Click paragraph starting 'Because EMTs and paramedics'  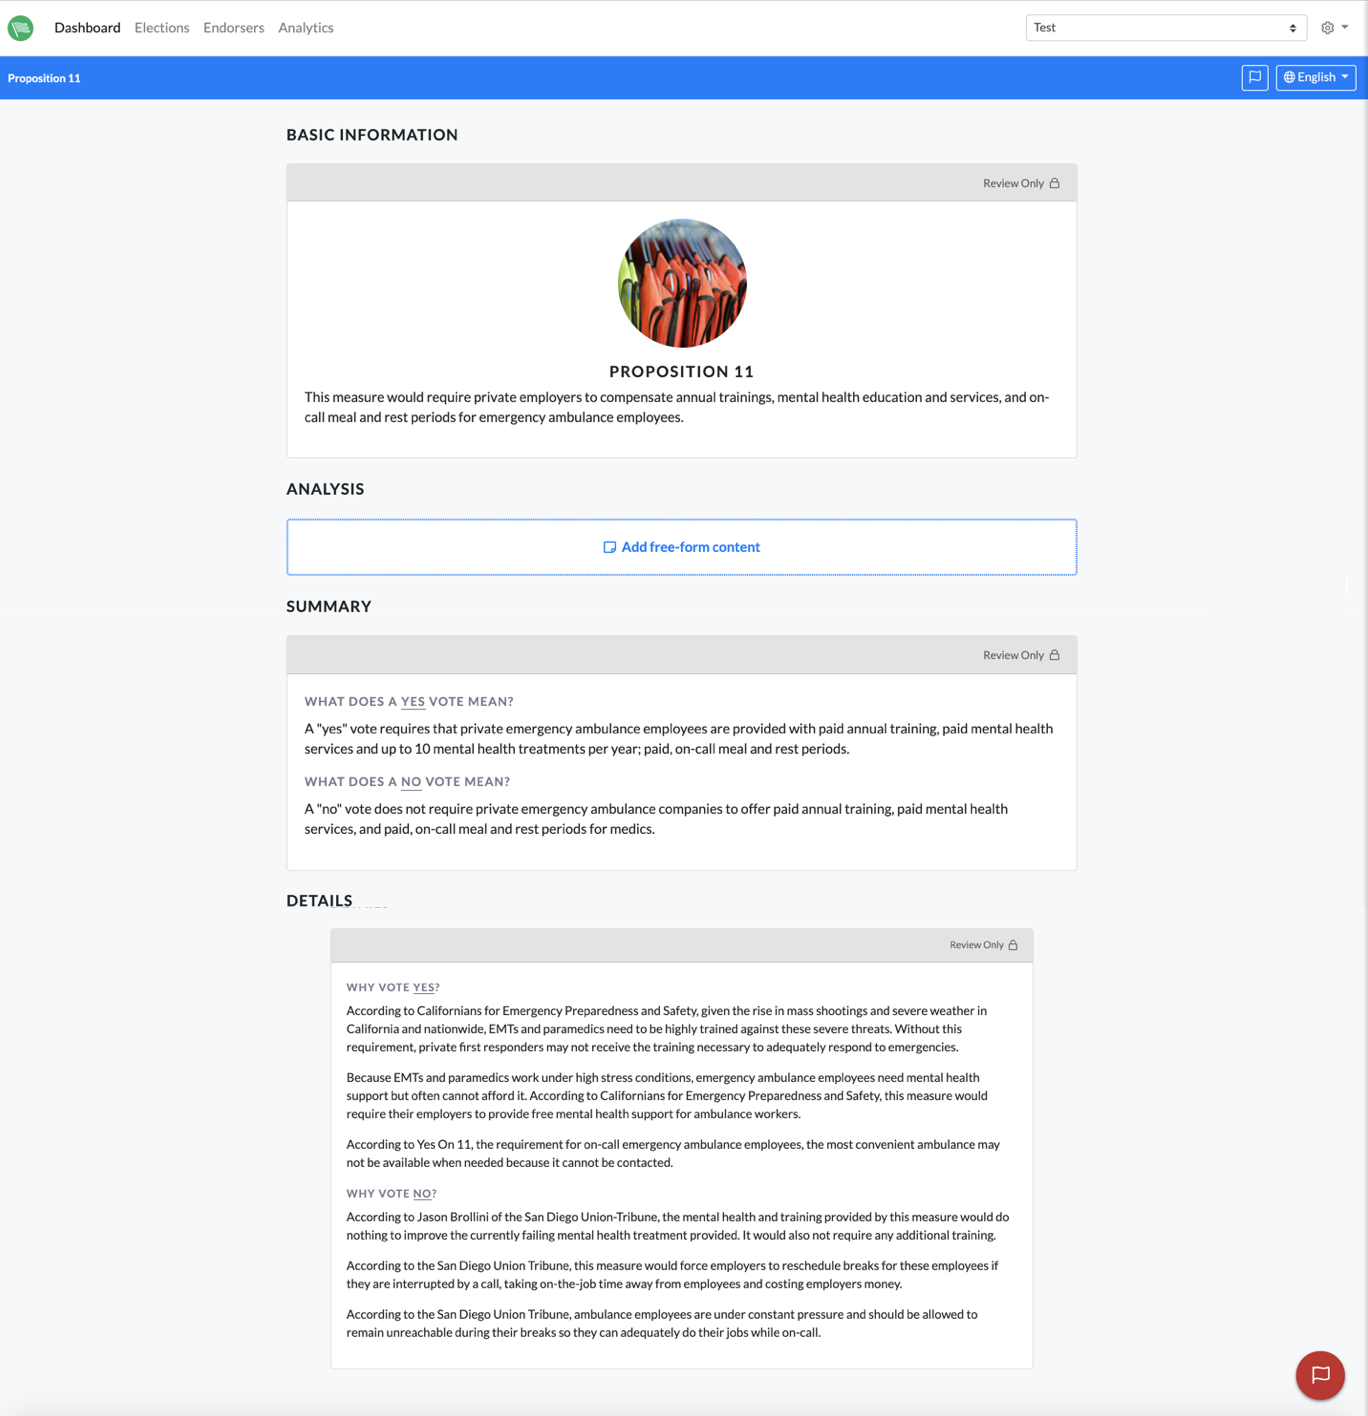(667, 1096)
